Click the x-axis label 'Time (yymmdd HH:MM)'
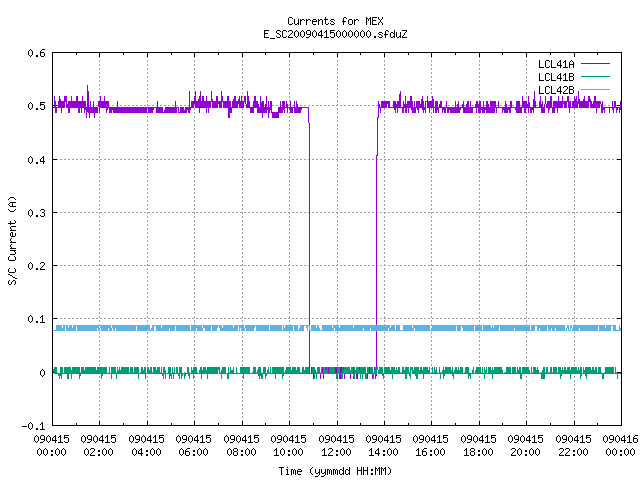Image resolution: width=640 pixels, height=480 pixels. (x=335, y=471)
